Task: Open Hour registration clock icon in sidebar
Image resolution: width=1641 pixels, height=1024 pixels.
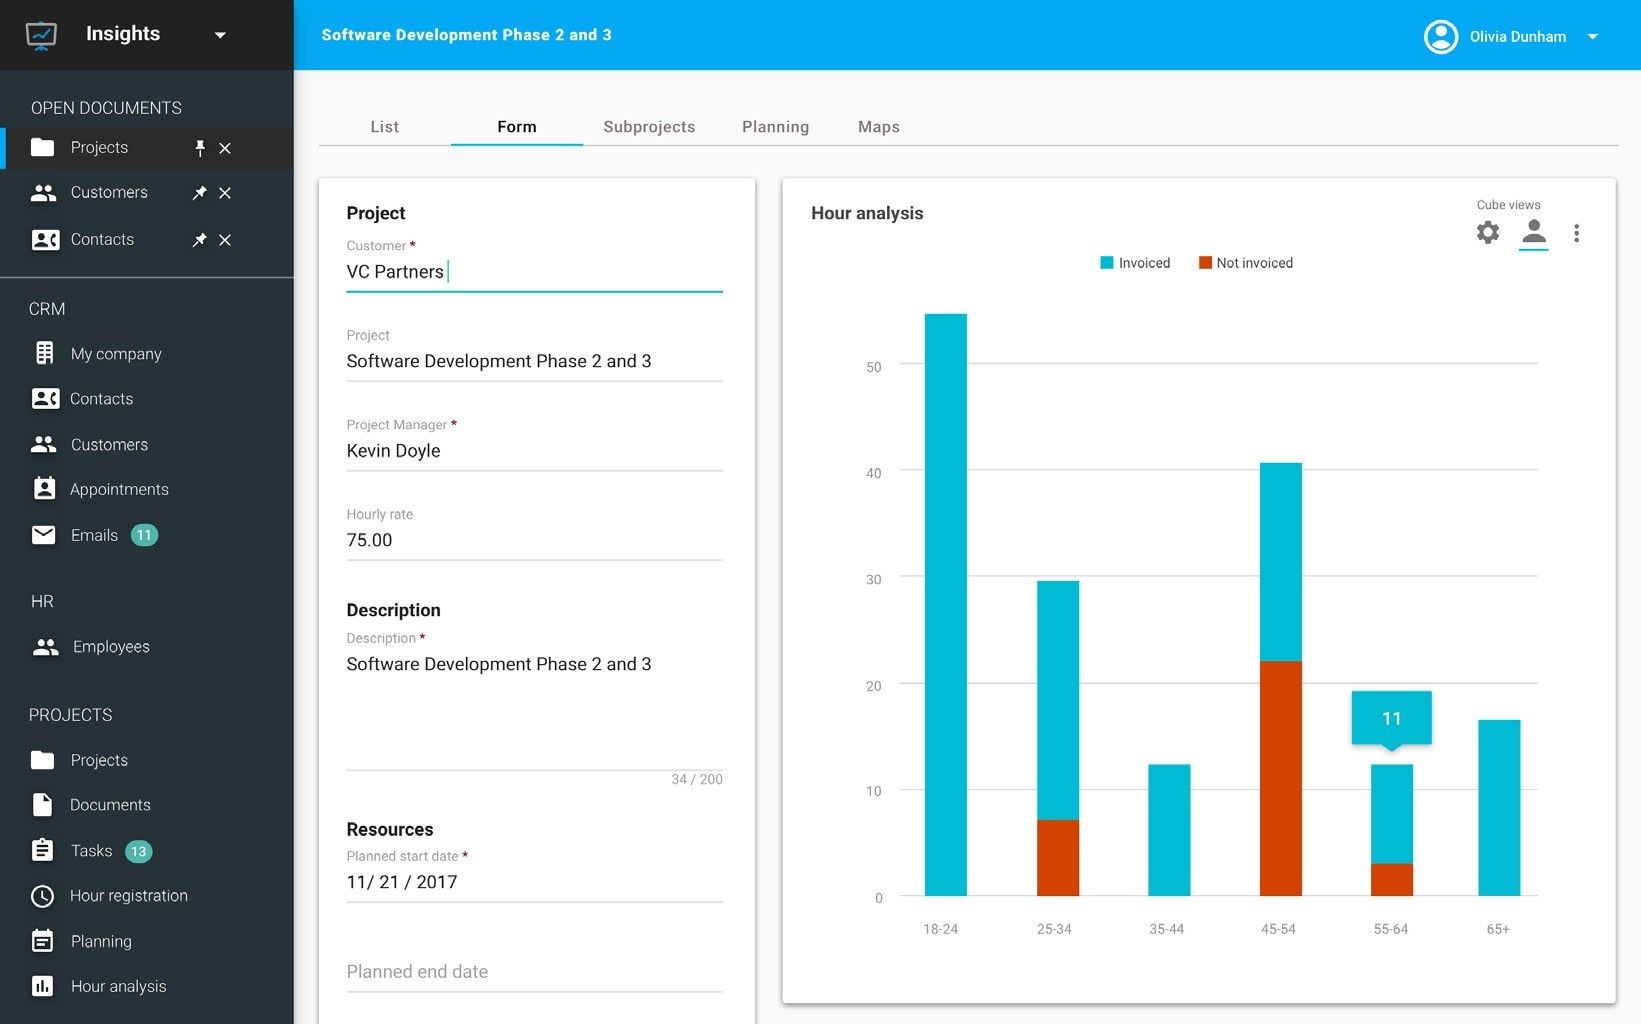Action: (x=42, y=896)
